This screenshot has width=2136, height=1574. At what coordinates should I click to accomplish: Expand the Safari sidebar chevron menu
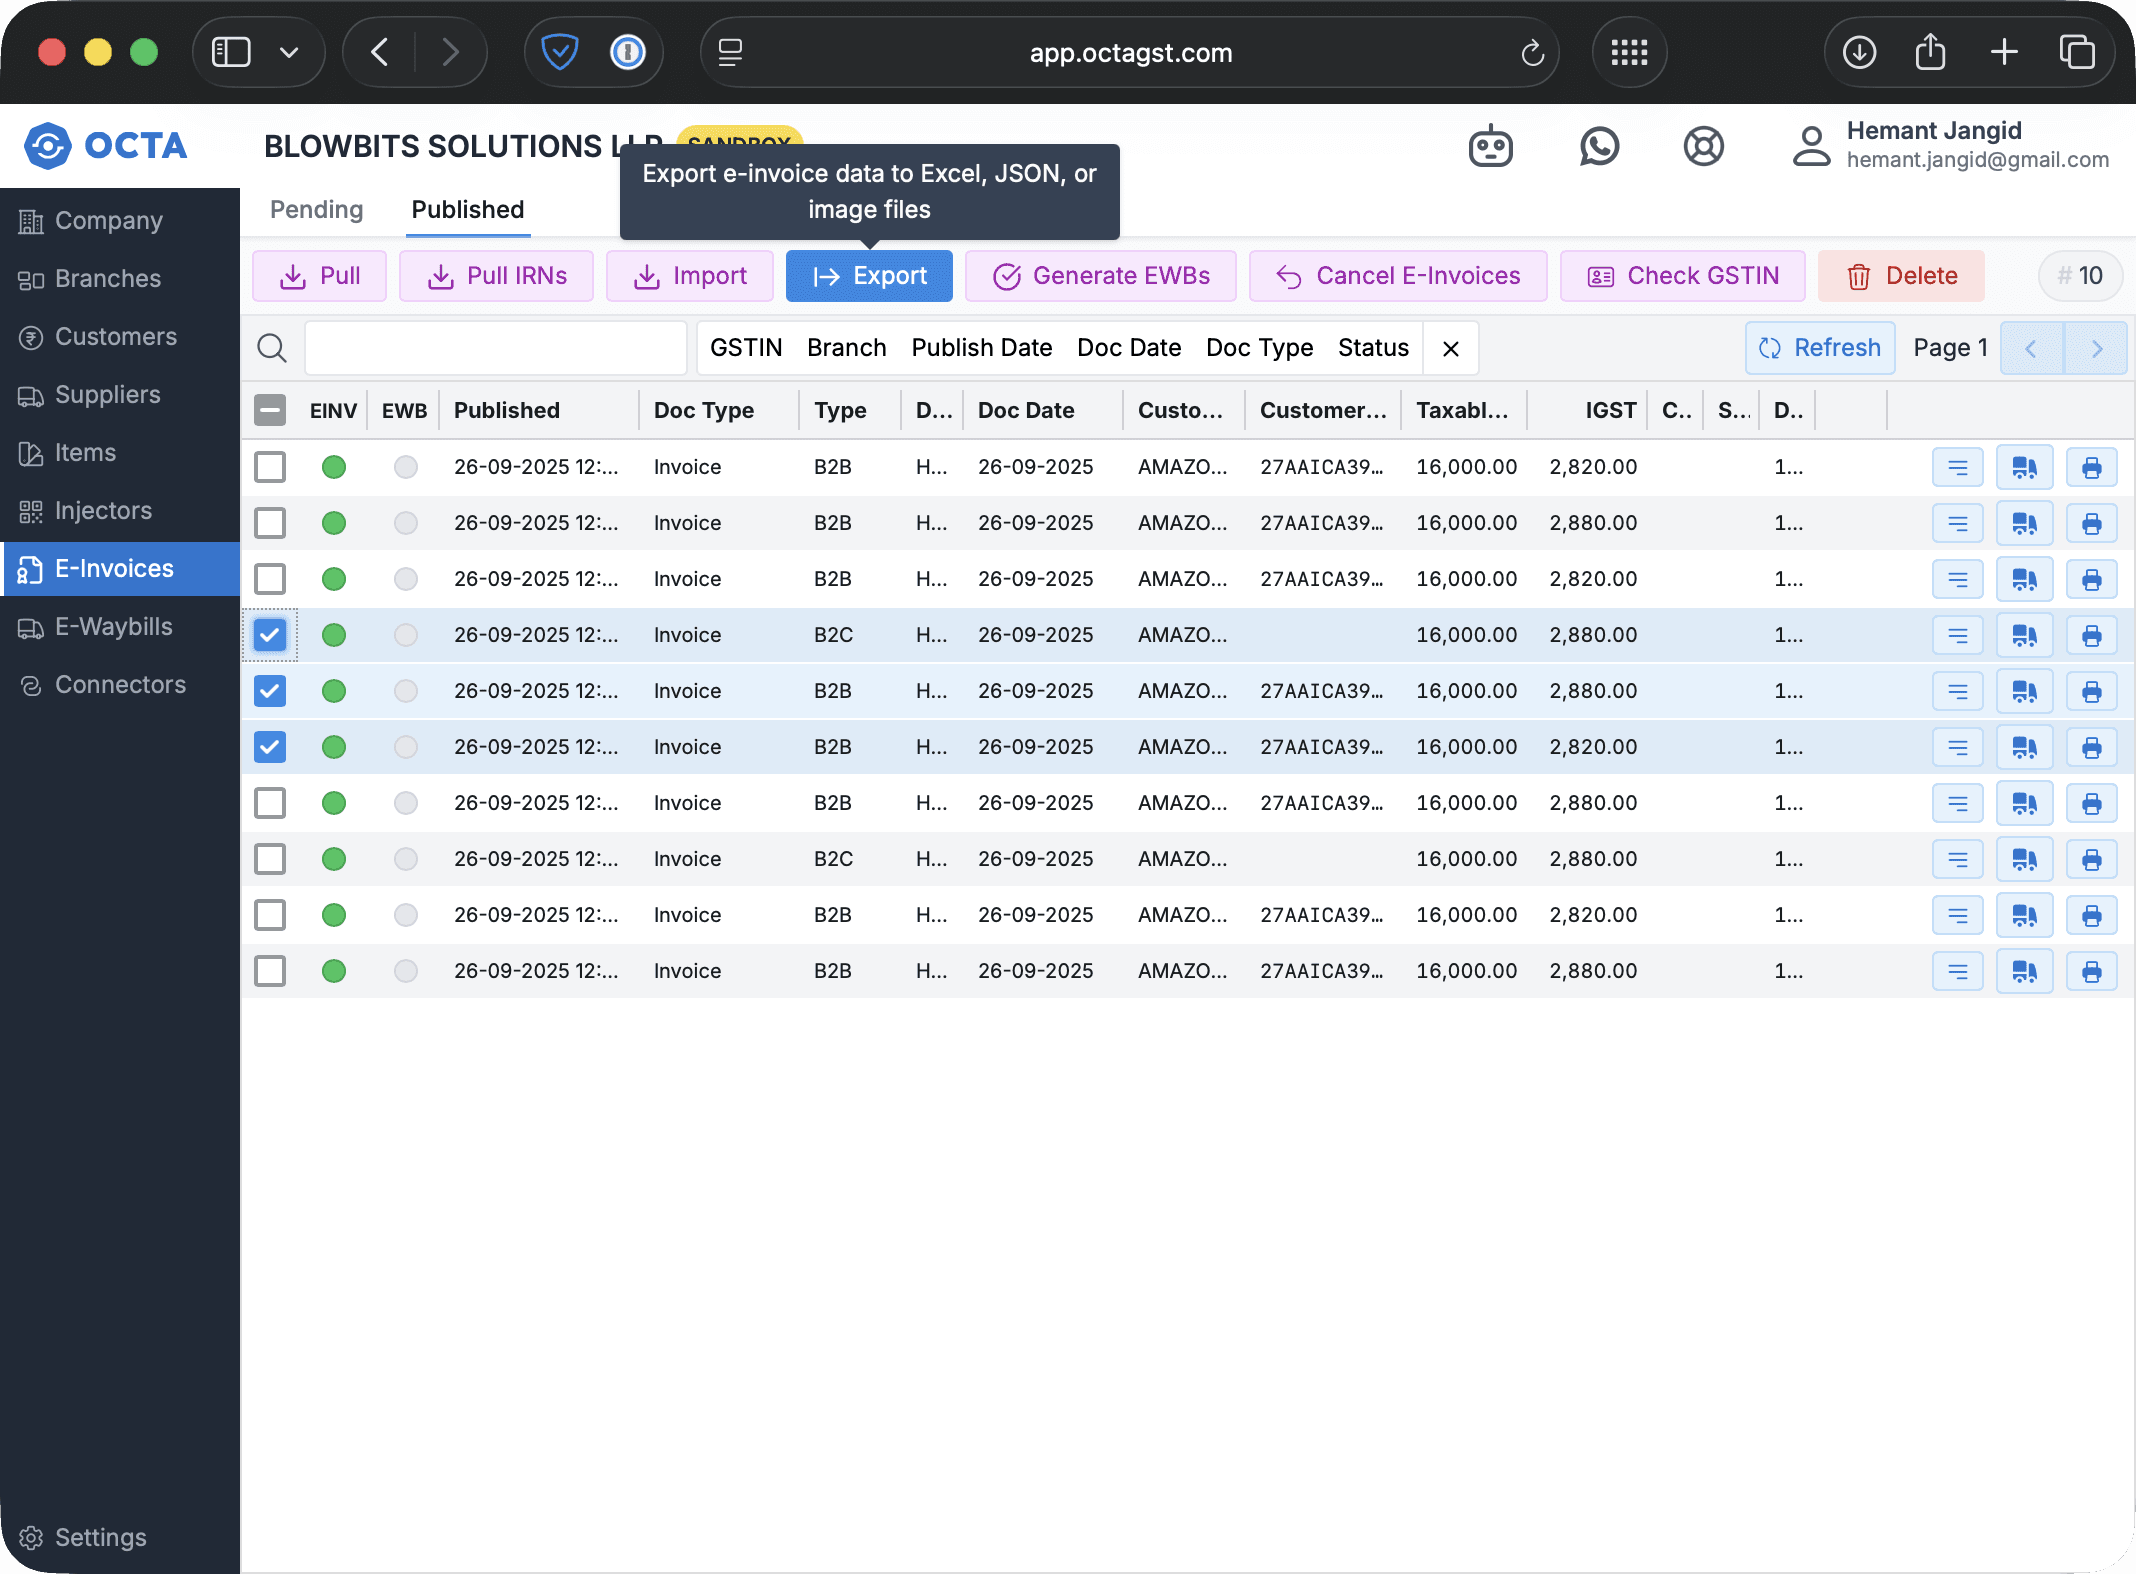pyautogui.click(x=289, y=52)
